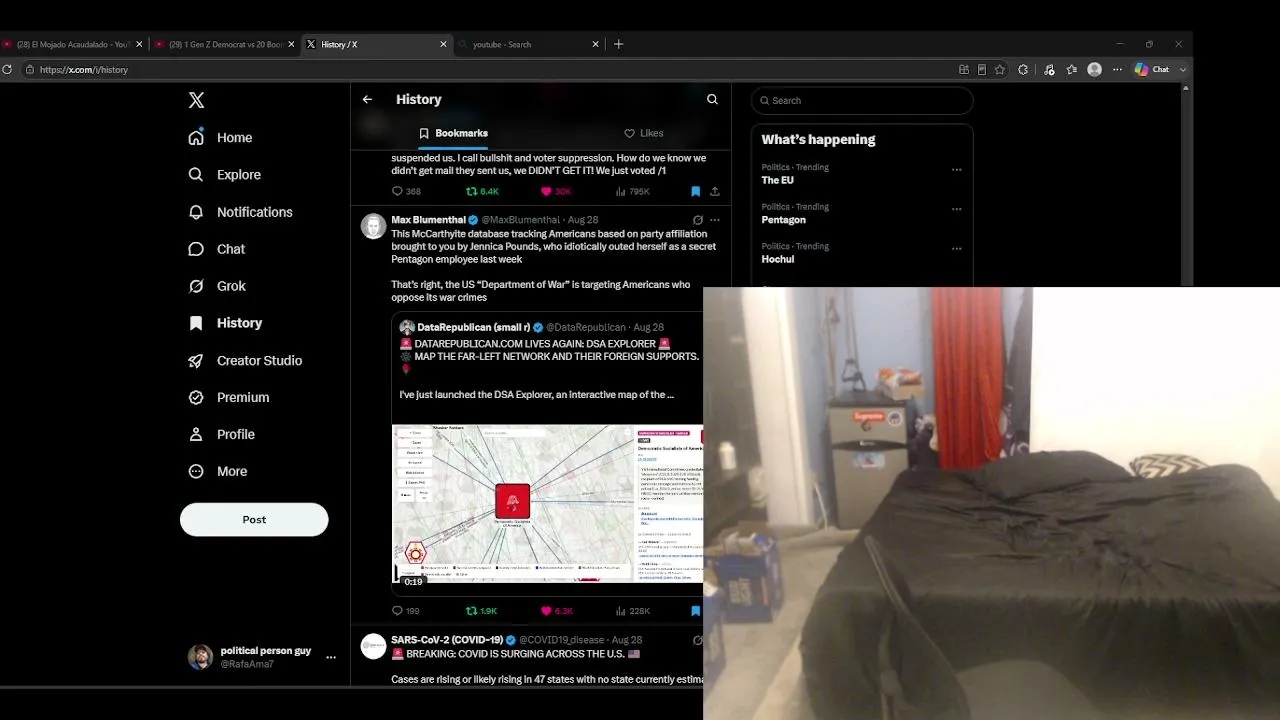Open more options for Hochul trend
The height and width of the screenshot is (720, 1280).
point(956,248)
